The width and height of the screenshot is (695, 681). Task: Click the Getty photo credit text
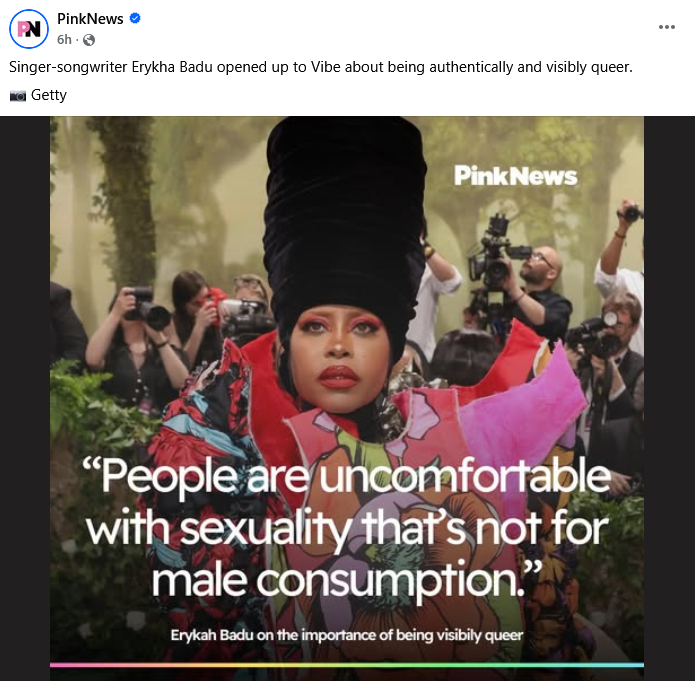49,95
